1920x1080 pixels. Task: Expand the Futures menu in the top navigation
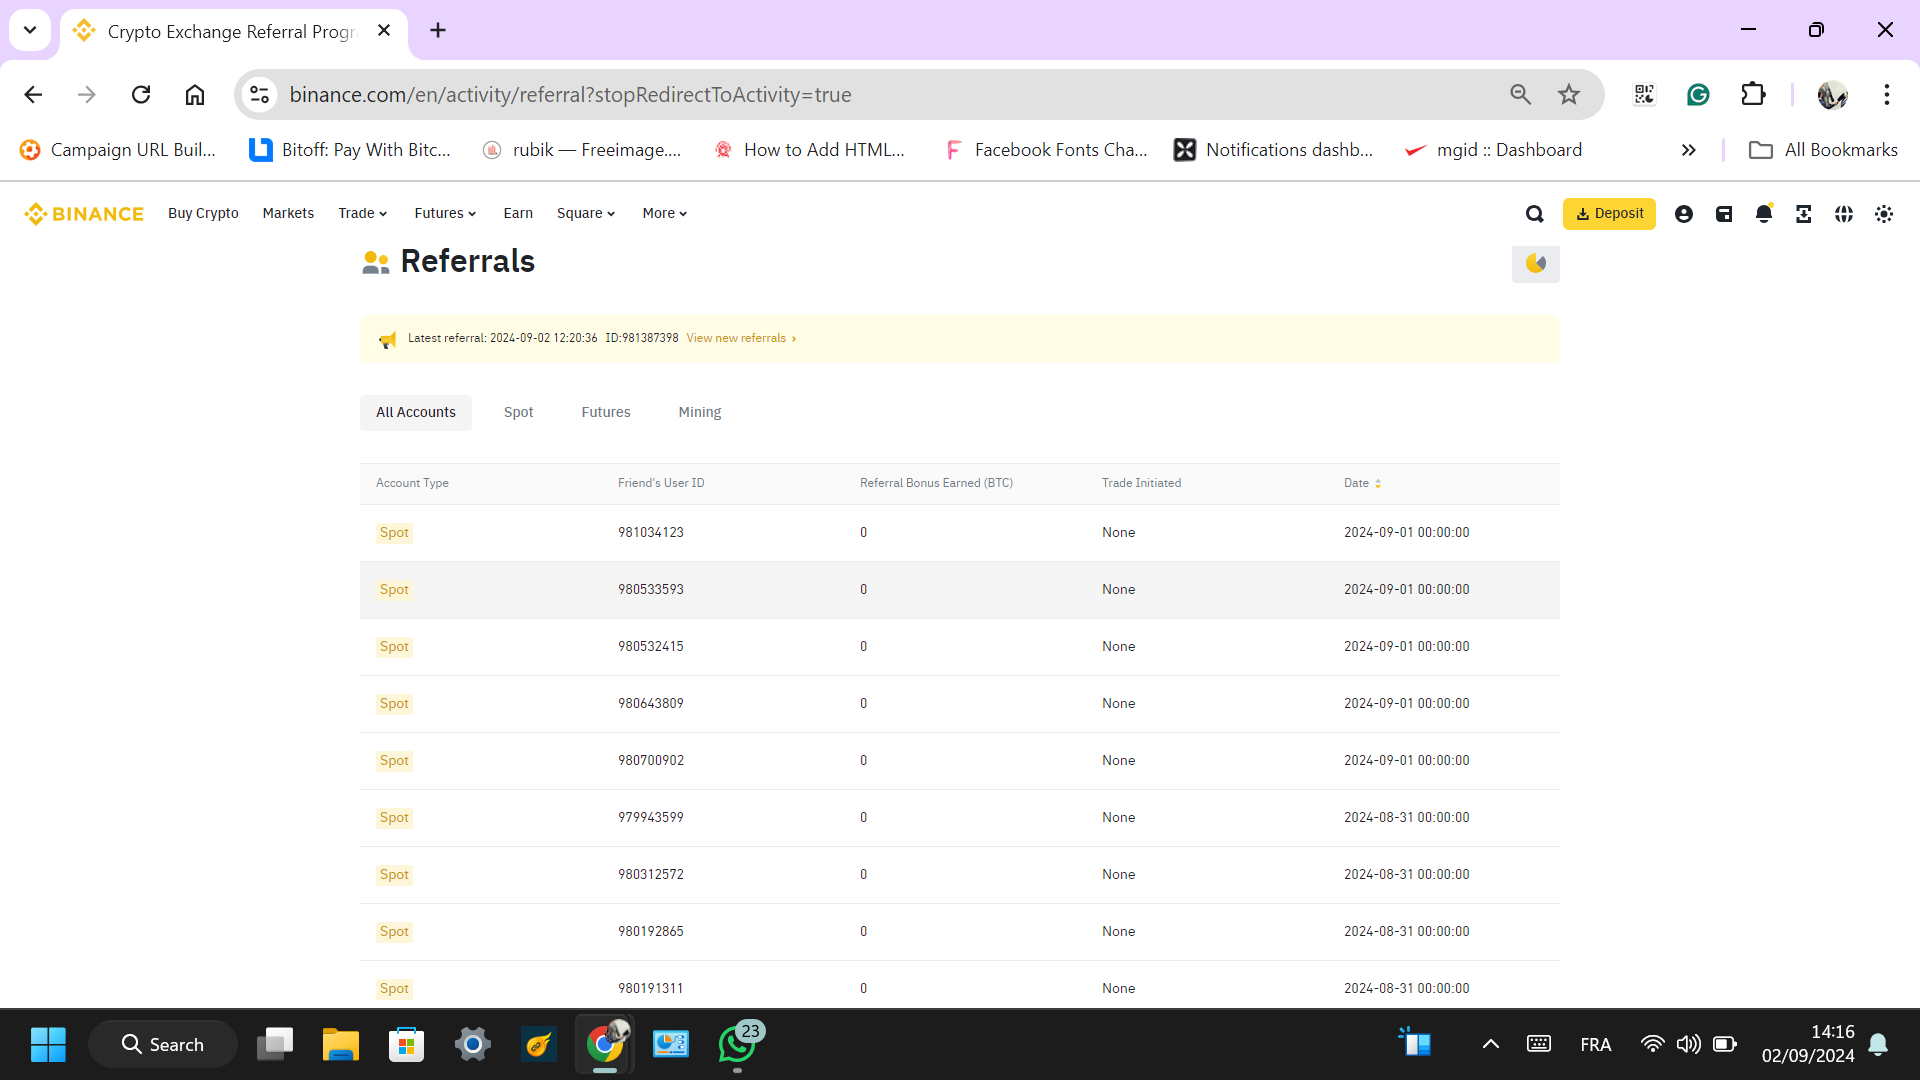[x=445, y=214]
